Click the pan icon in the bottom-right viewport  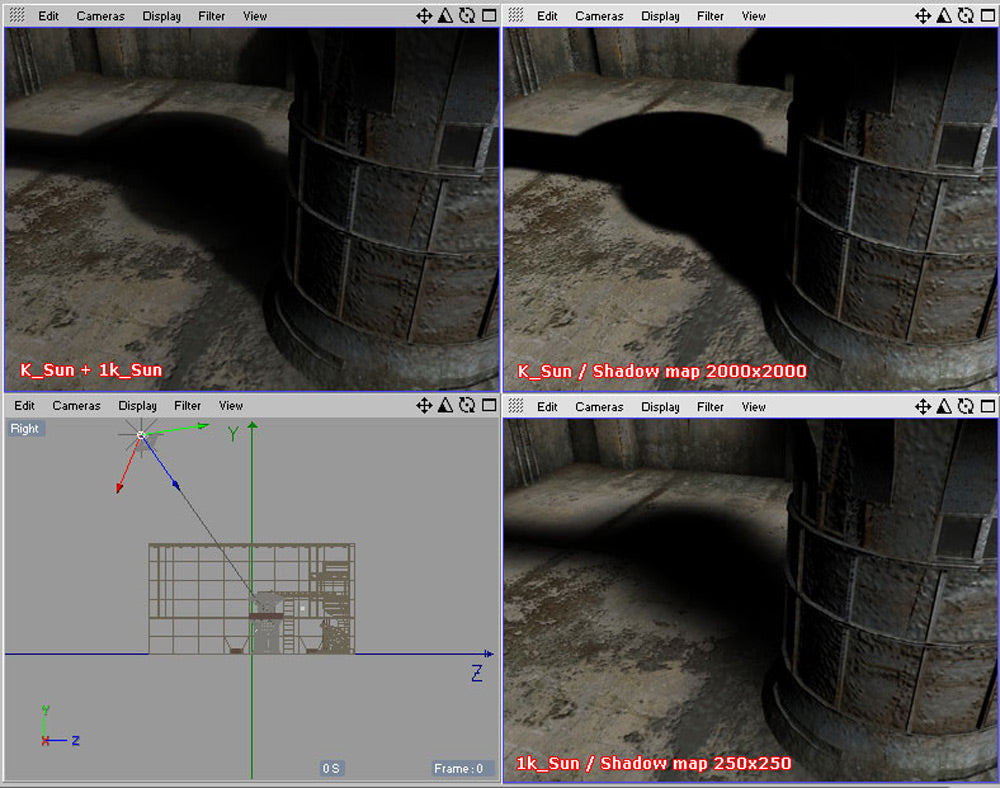coord(923,407)
